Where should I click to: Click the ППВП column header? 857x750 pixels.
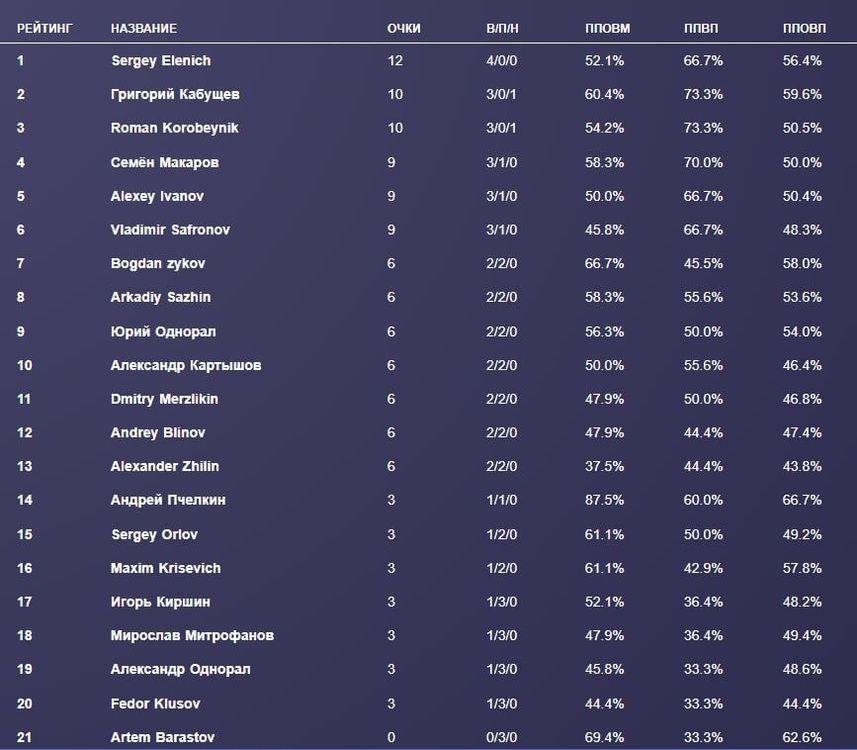tap(701, 28)
